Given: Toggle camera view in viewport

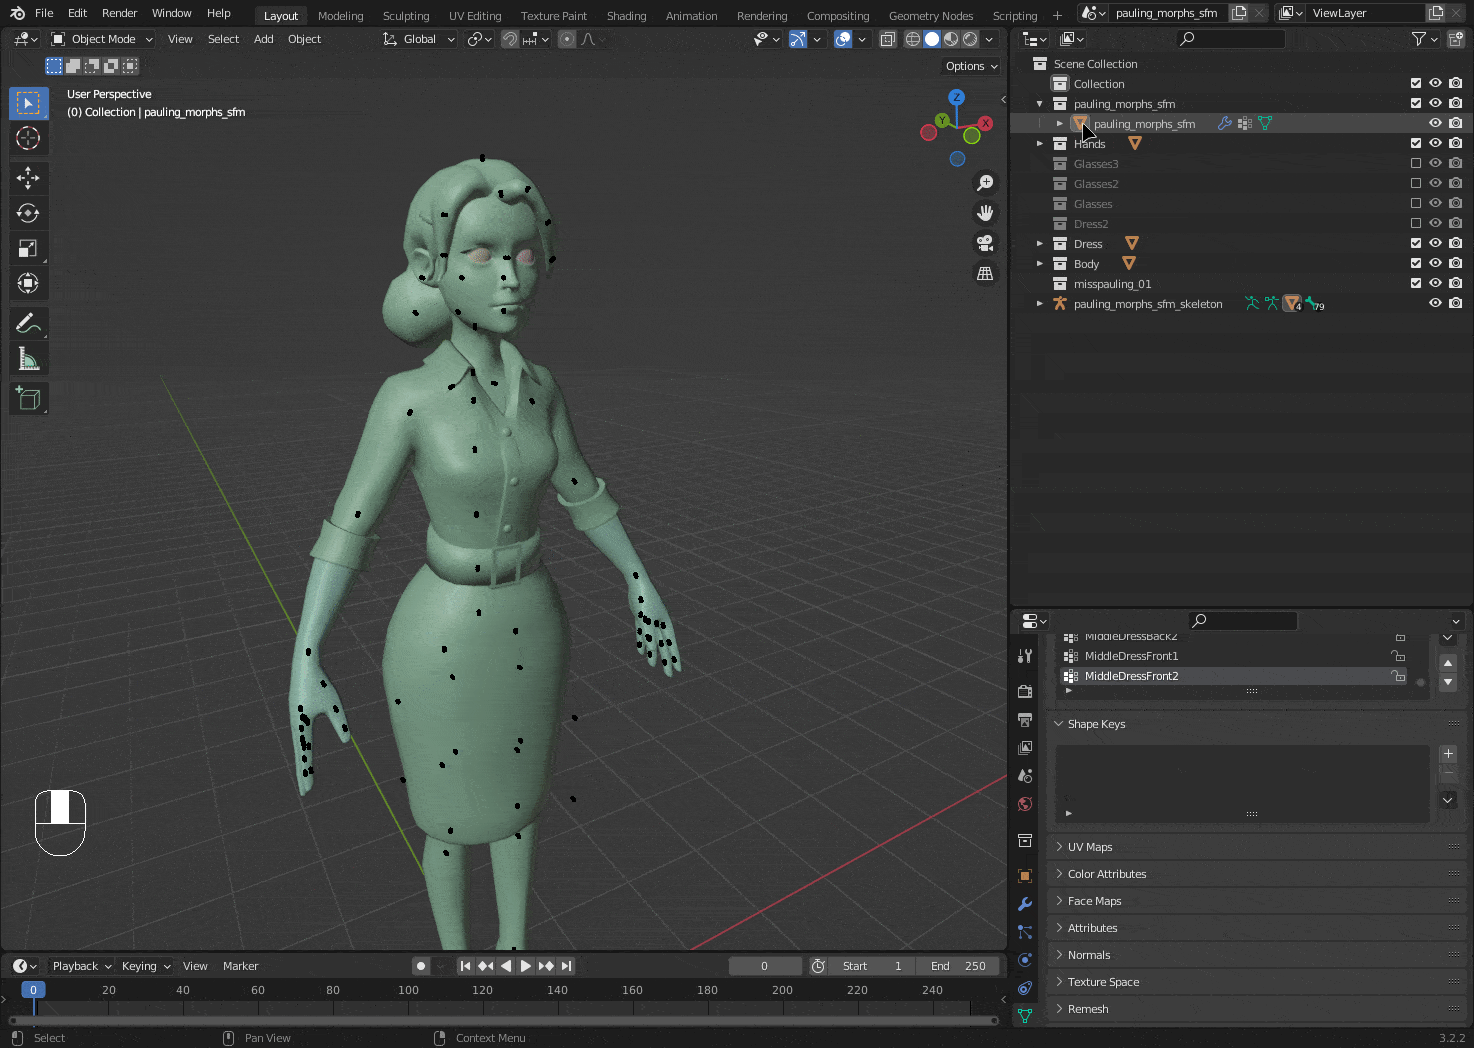Looking at the screenshot, I should click(985, 243).
